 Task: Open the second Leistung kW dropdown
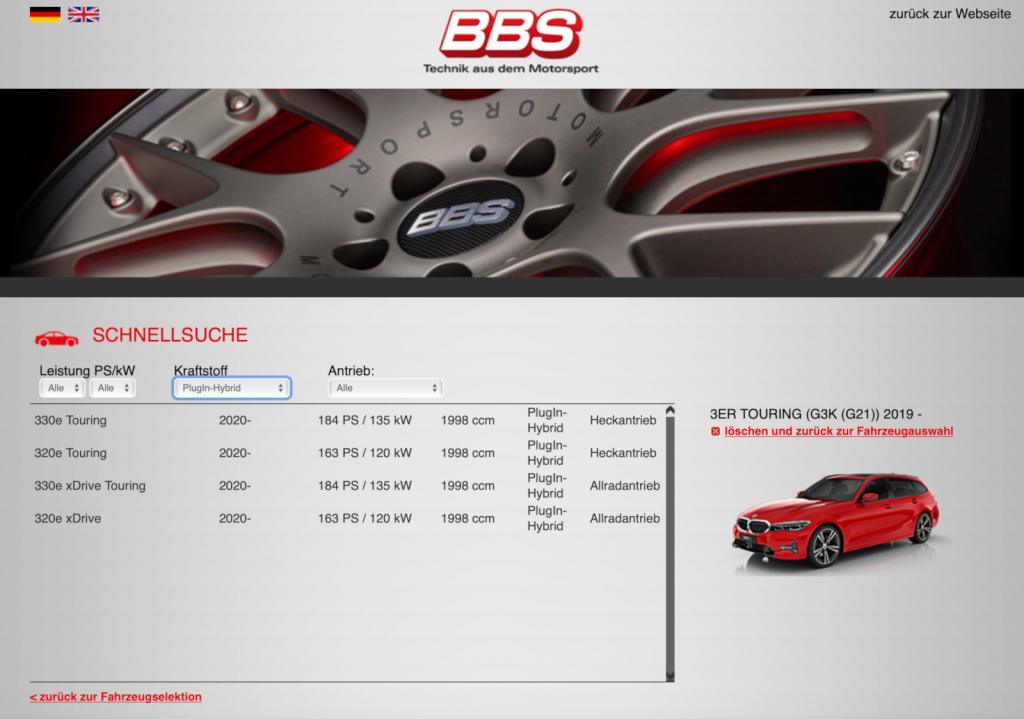click(x=113, y=388)
